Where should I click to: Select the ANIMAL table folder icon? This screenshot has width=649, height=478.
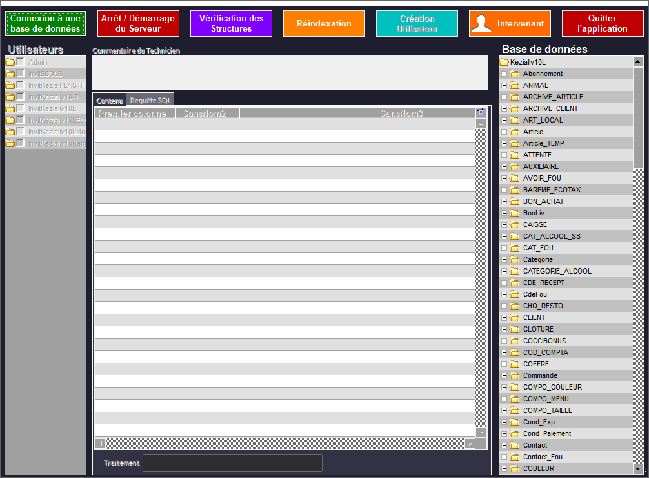[515, 85]
